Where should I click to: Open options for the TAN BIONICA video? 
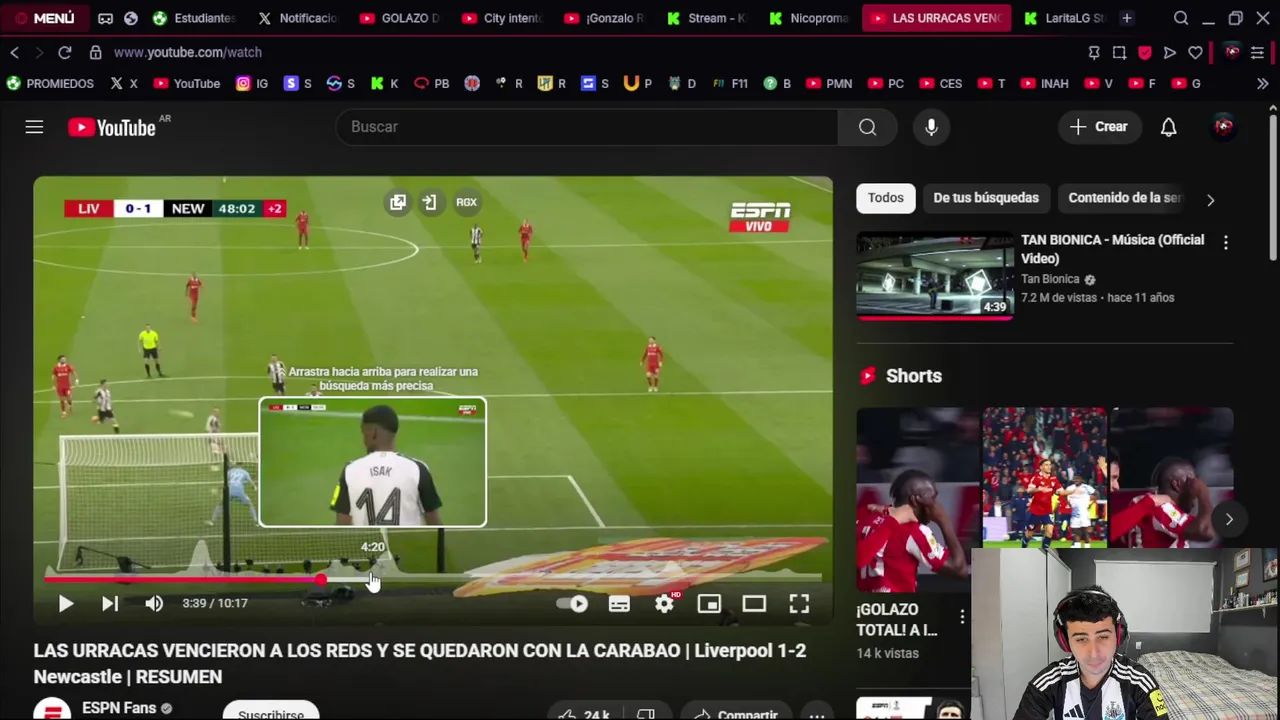coord(1225,242)
